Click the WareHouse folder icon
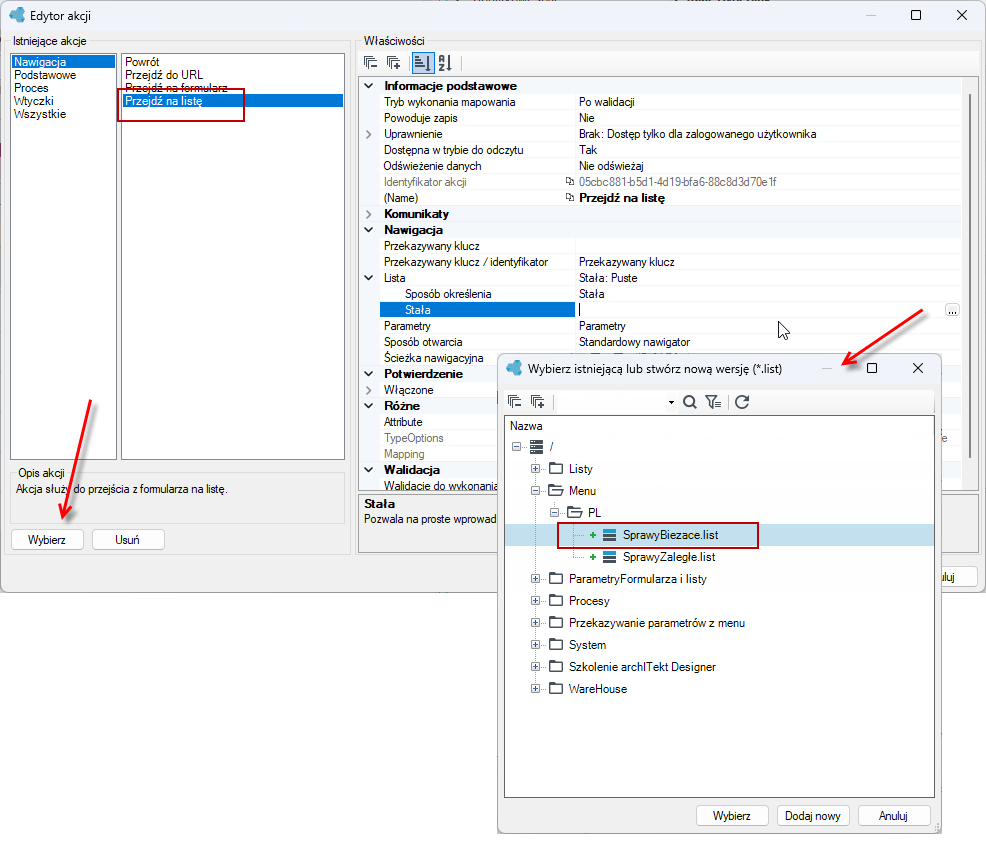Screen dimensions: 986x842 click(x=556, y=689)
